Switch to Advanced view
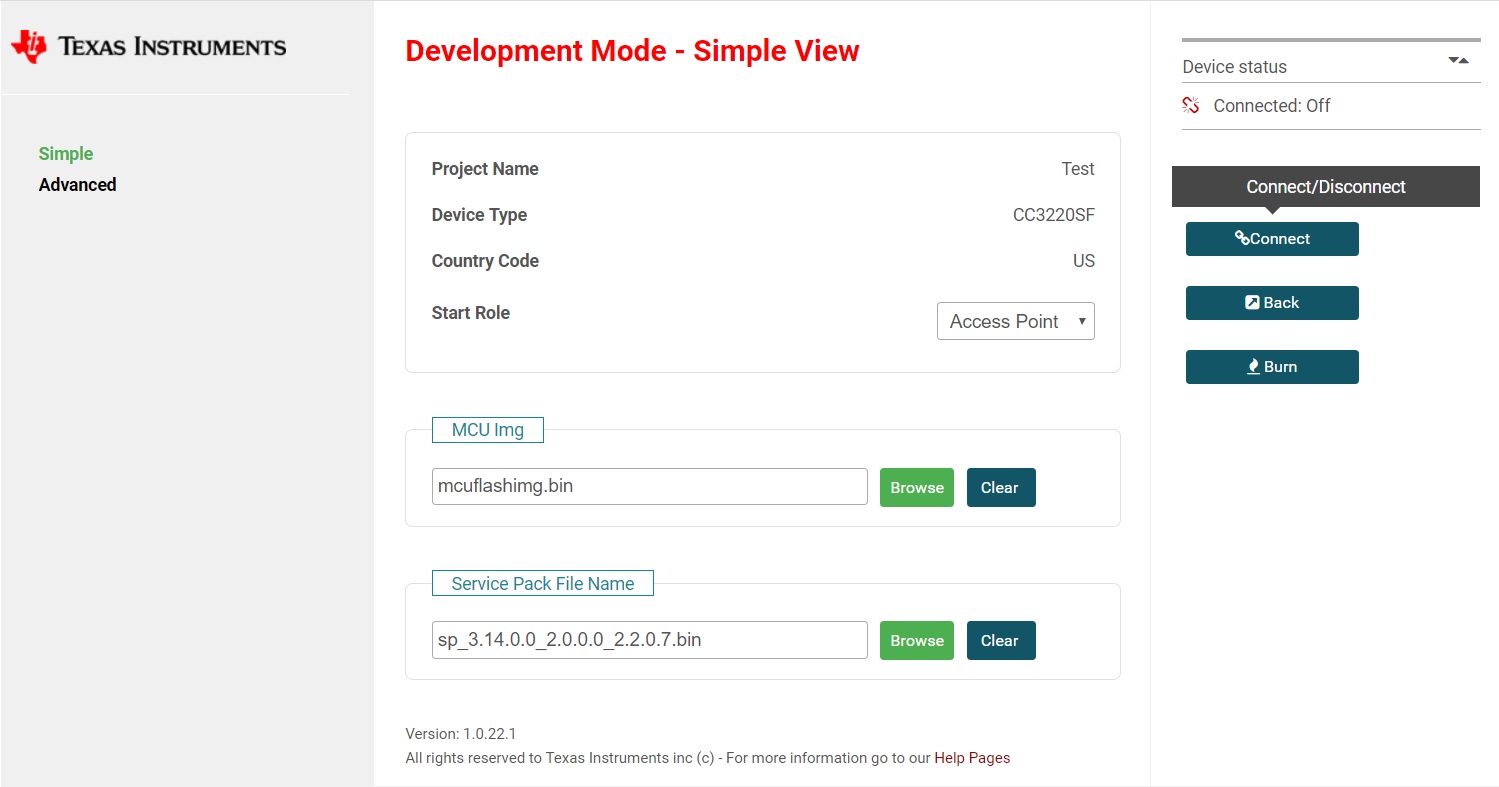This screenshot has width=1499, height=787. [x=77, y=185]
